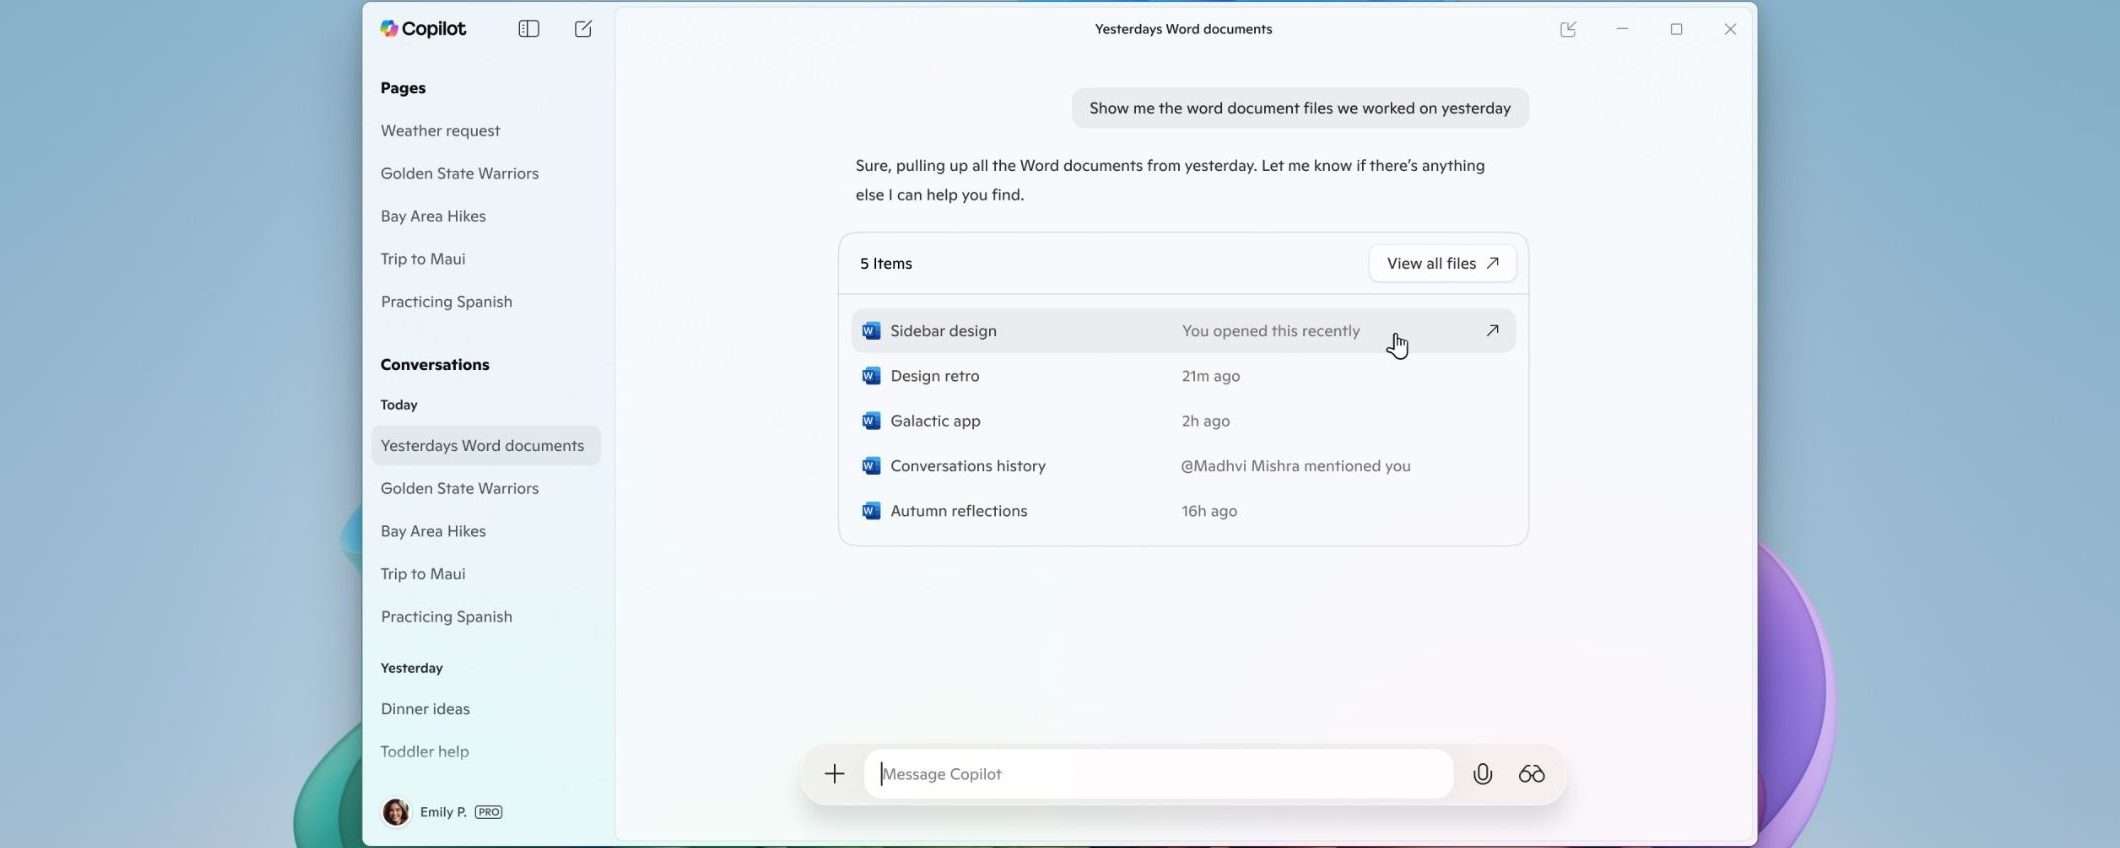The image size is (2120, 848).
Task: Click the Word icon for Galactic app
Action: coord(871,421)
